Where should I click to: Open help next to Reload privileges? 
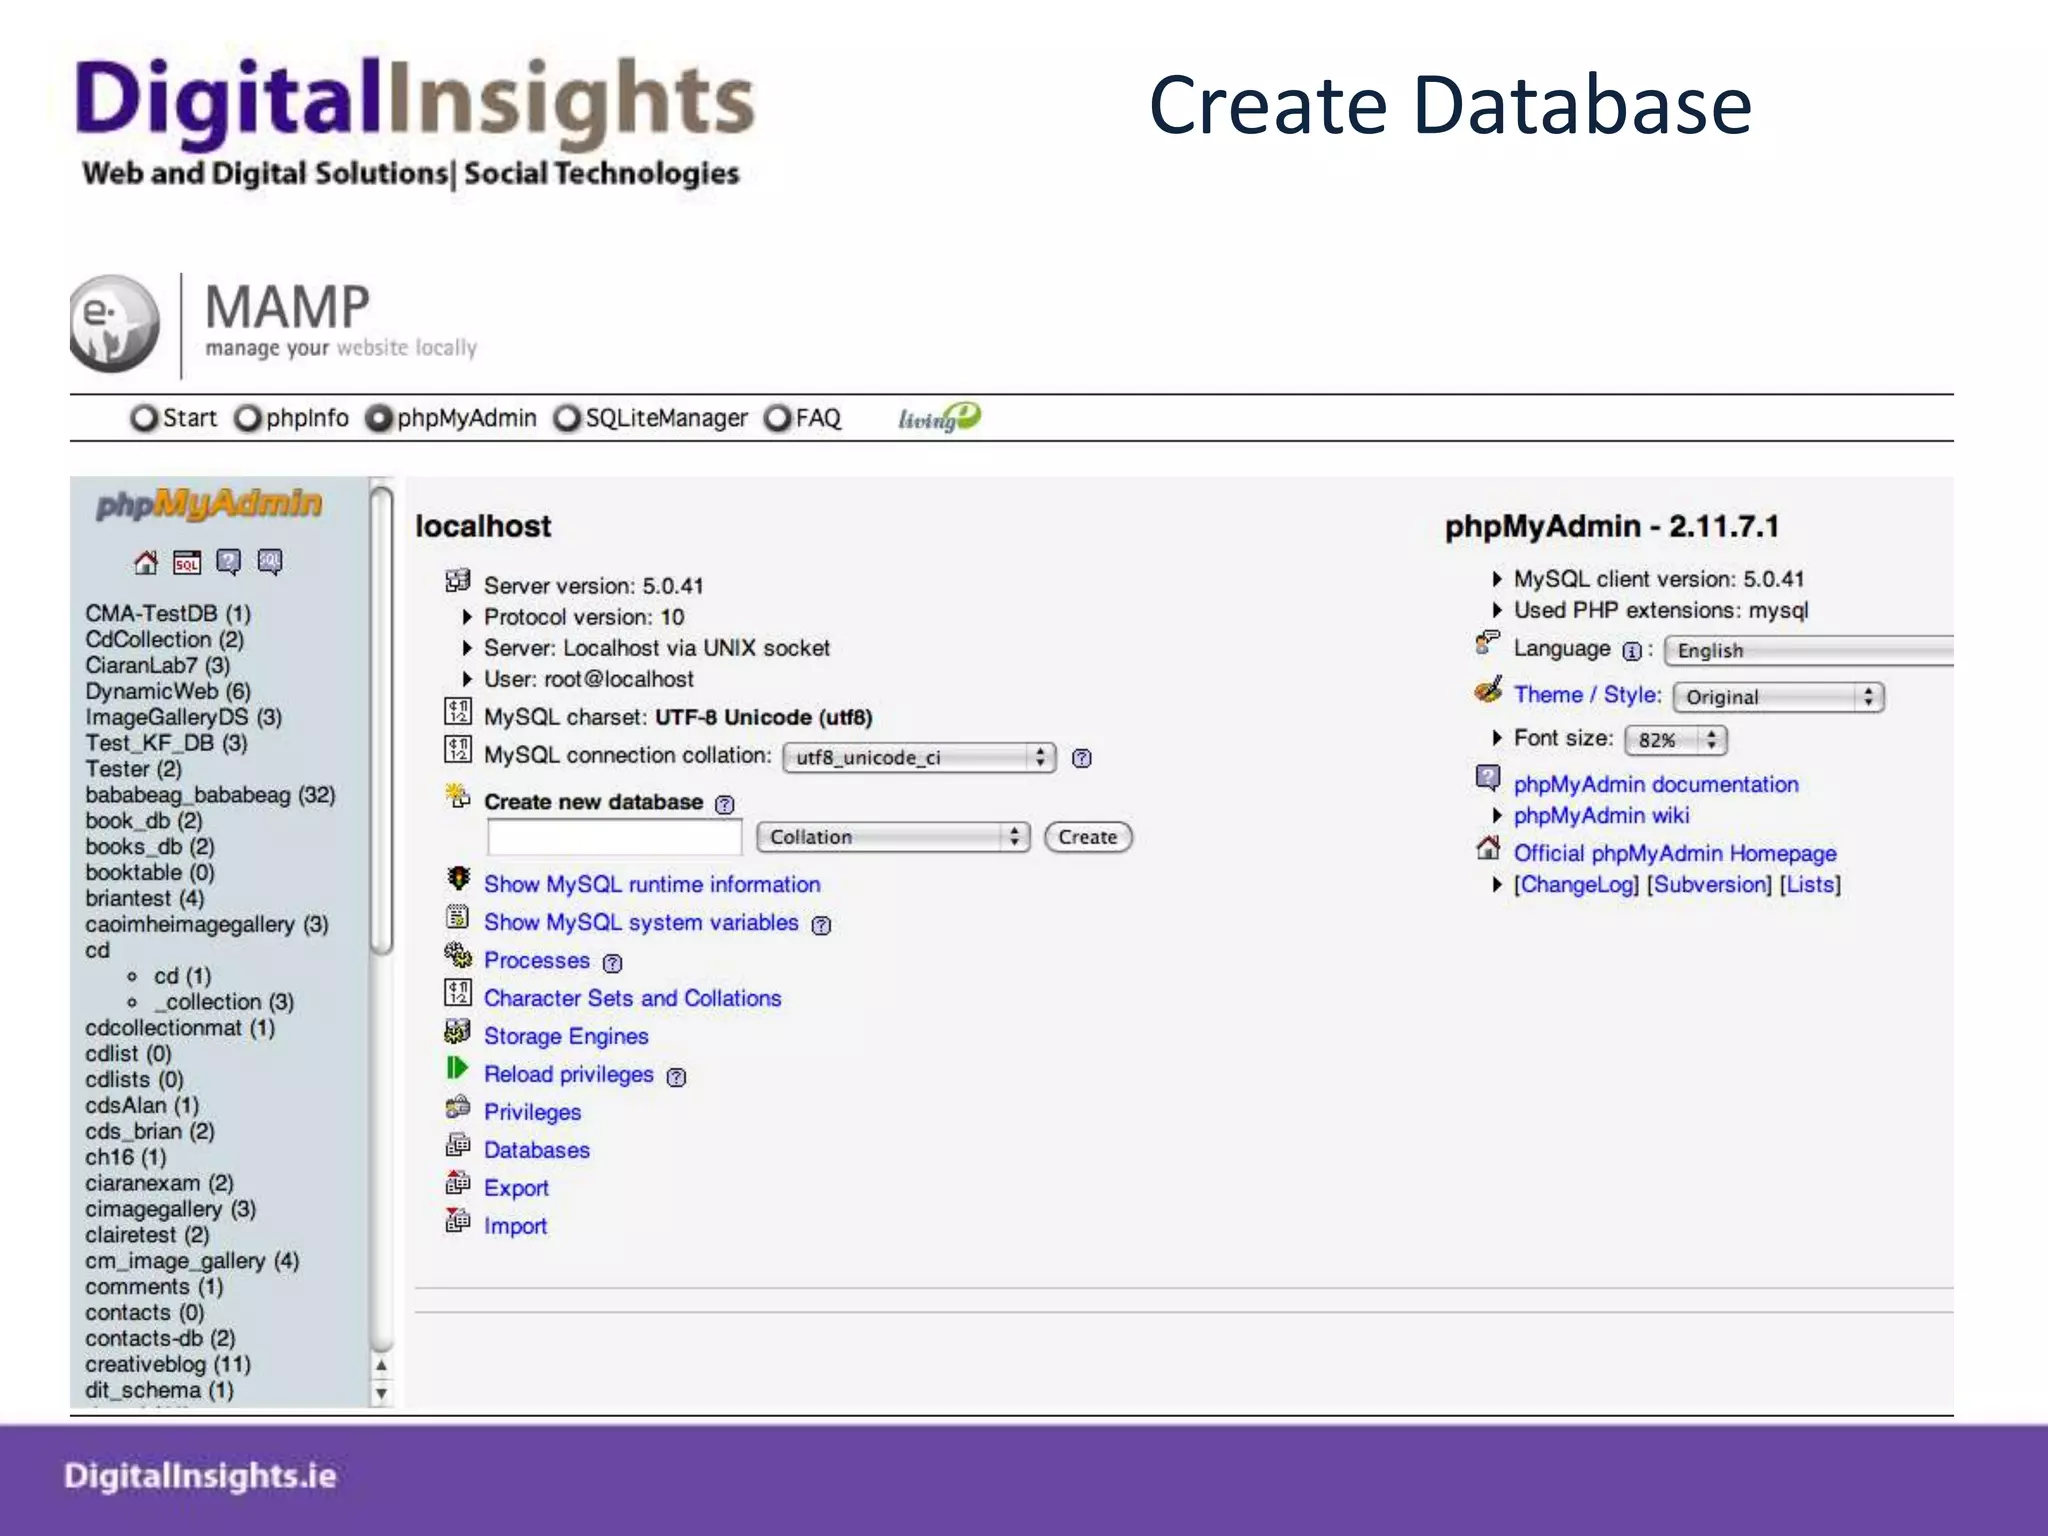click(676, 1077)
